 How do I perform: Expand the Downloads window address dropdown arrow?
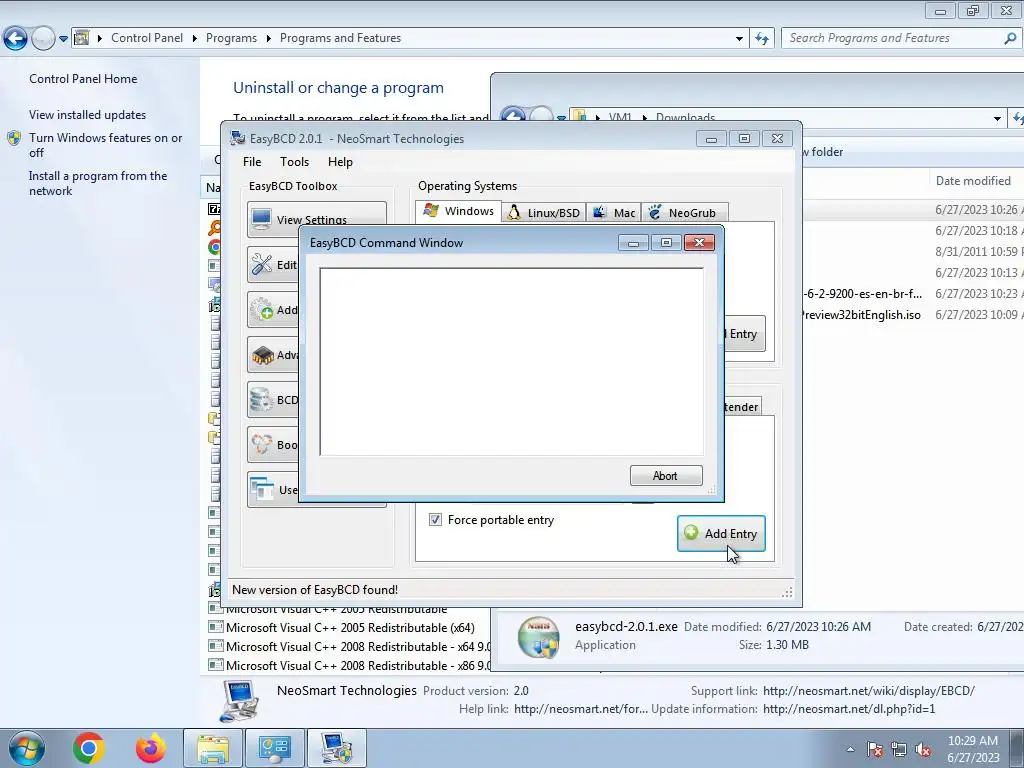(997, 118)
